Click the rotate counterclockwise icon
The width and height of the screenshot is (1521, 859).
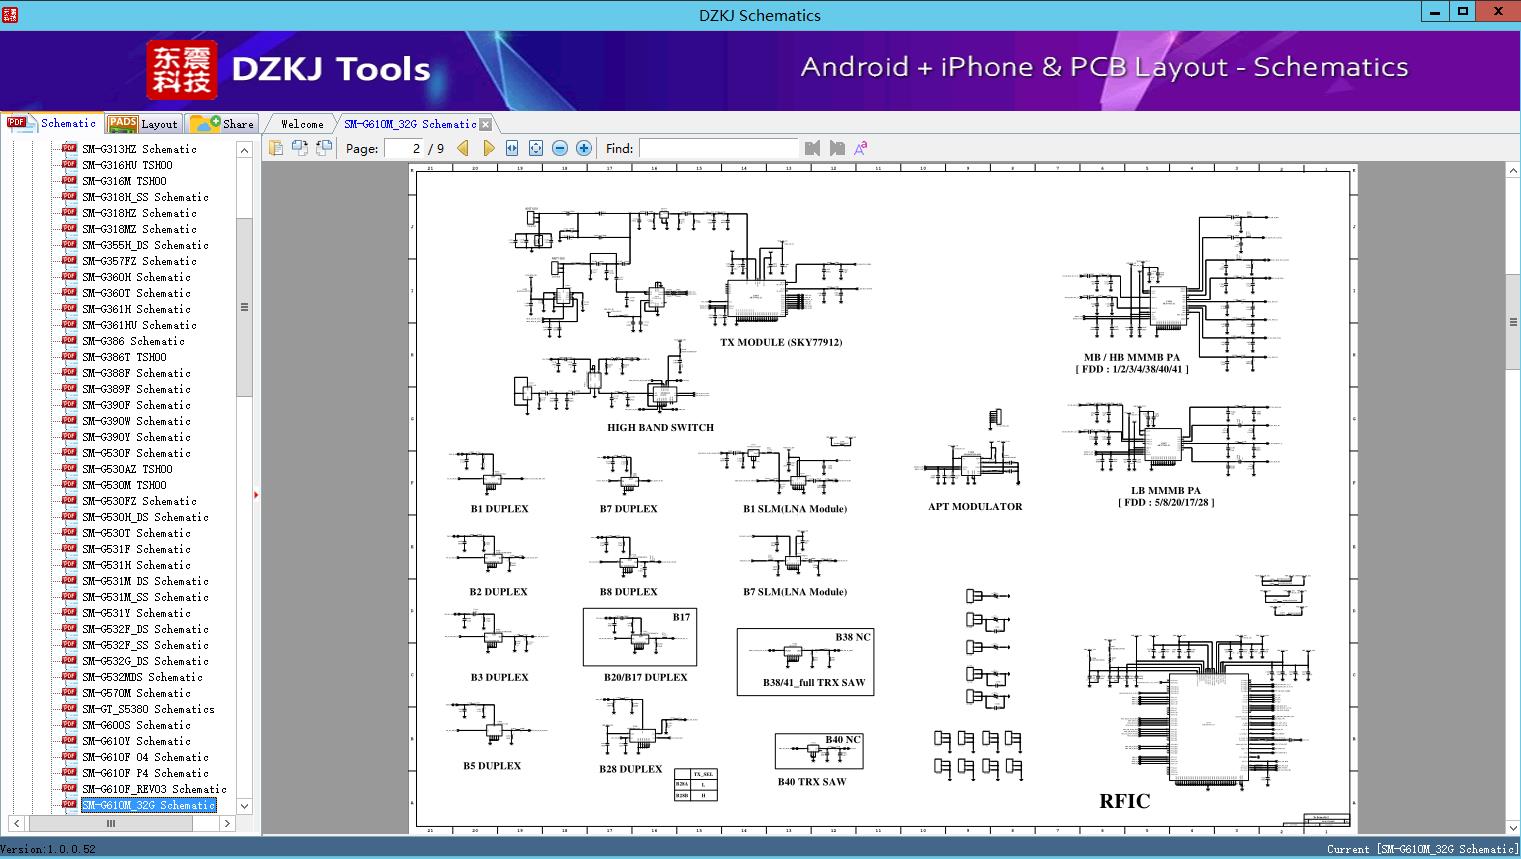pyautogui.click(x=300, y=148)
